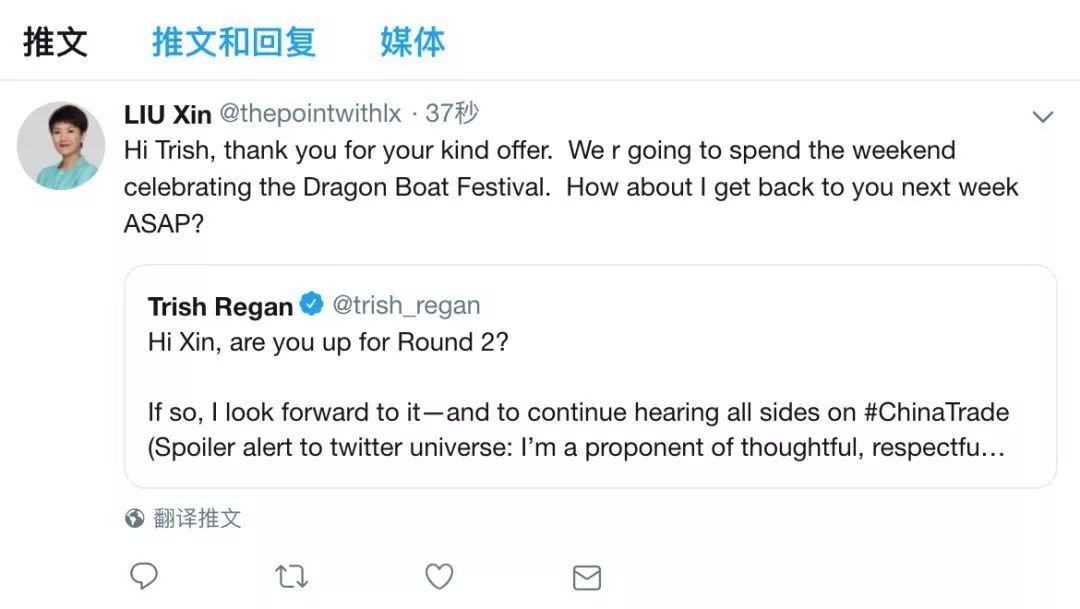Click the reply speech bubble icon

tap(145, 576)
